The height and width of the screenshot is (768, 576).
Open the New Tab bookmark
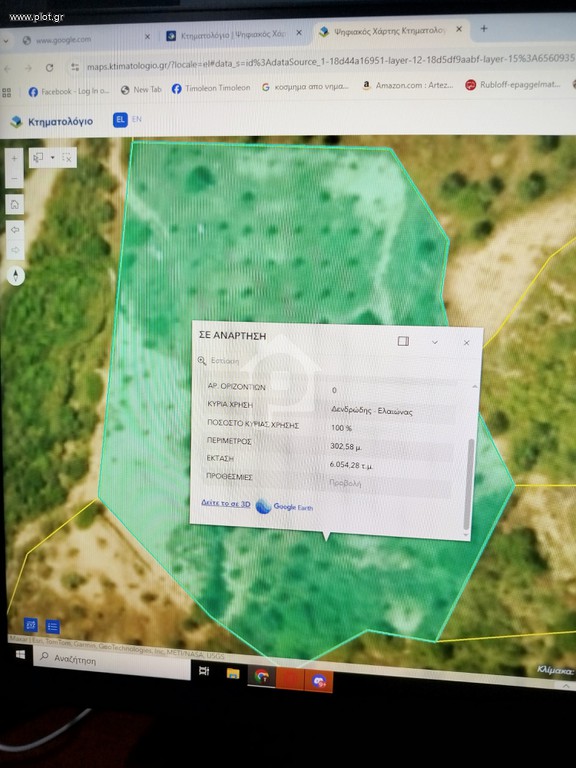click(141, 90)
